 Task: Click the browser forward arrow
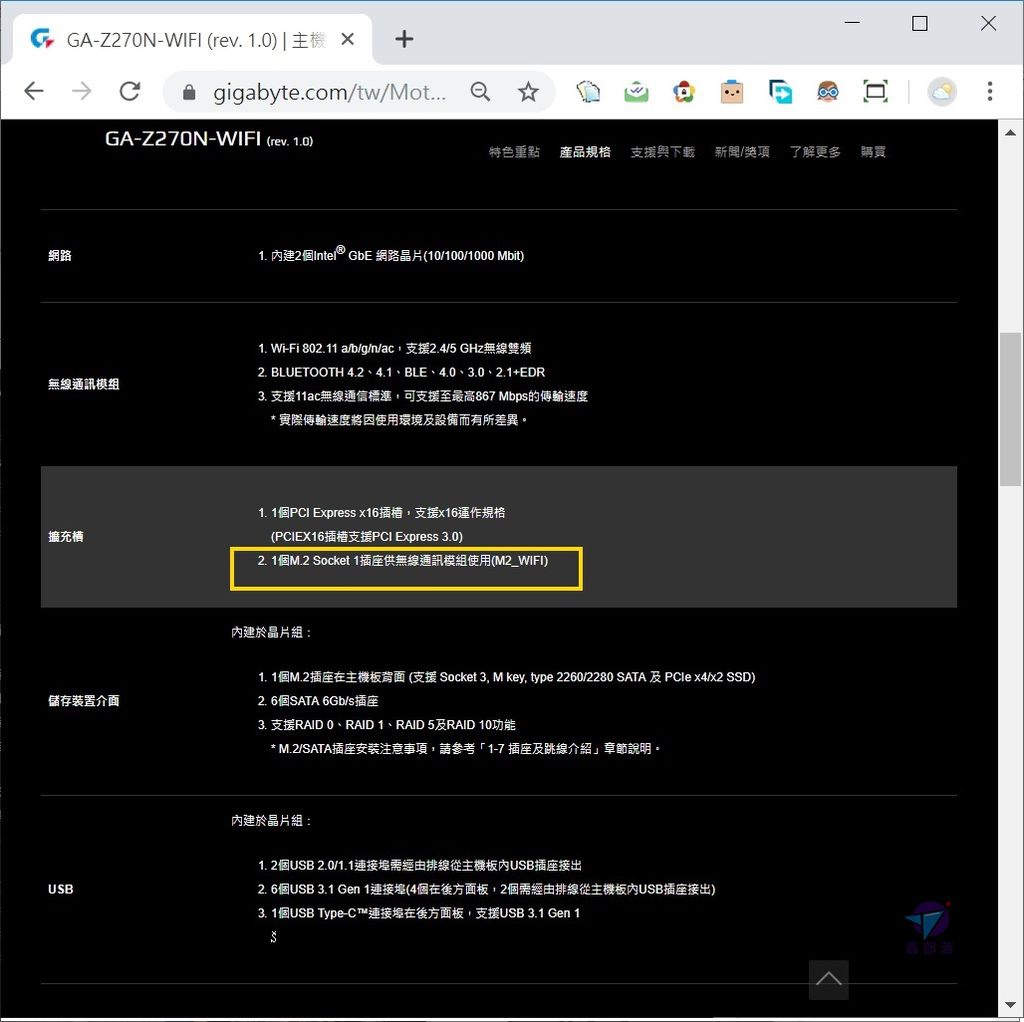(82, 91)
